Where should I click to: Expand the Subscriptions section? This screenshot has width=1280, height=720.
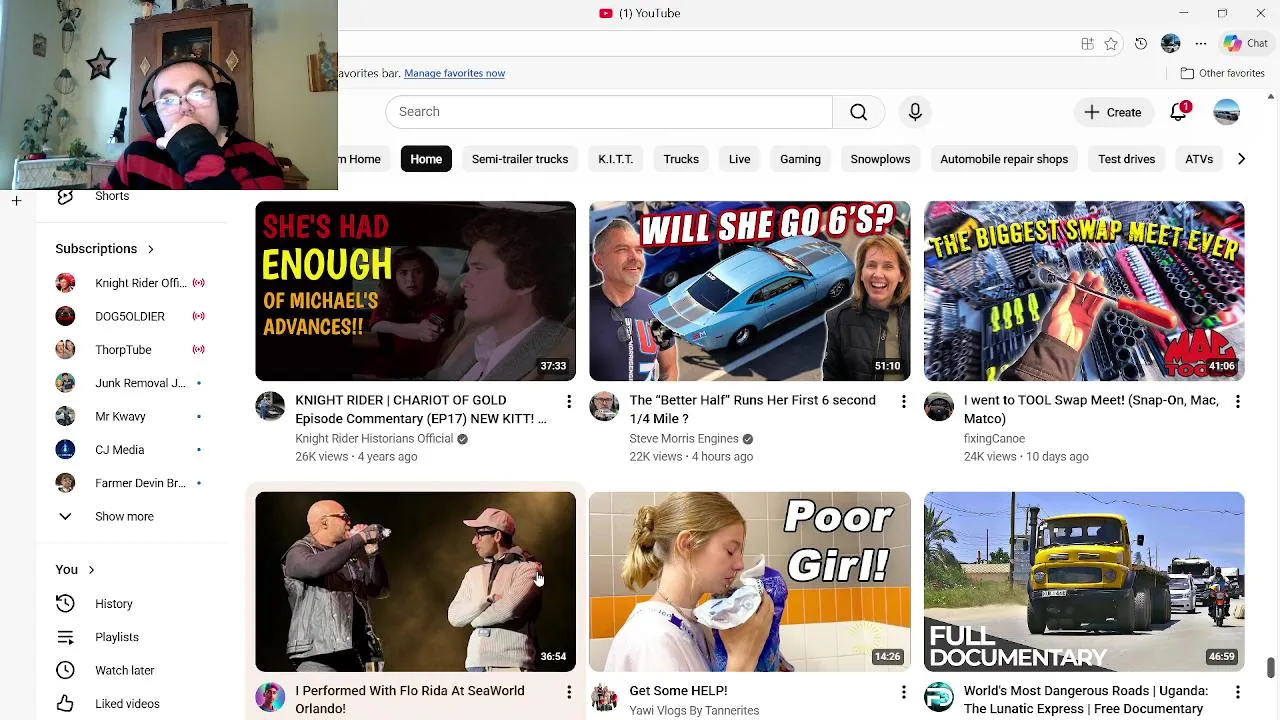click(105, 249)
